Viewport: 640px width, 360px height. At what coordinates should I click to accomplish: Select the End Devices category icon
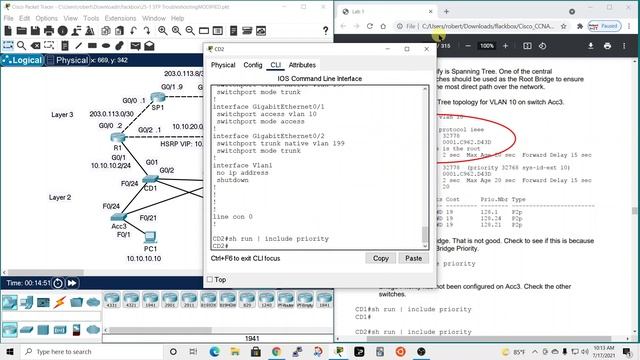point(27,302)
